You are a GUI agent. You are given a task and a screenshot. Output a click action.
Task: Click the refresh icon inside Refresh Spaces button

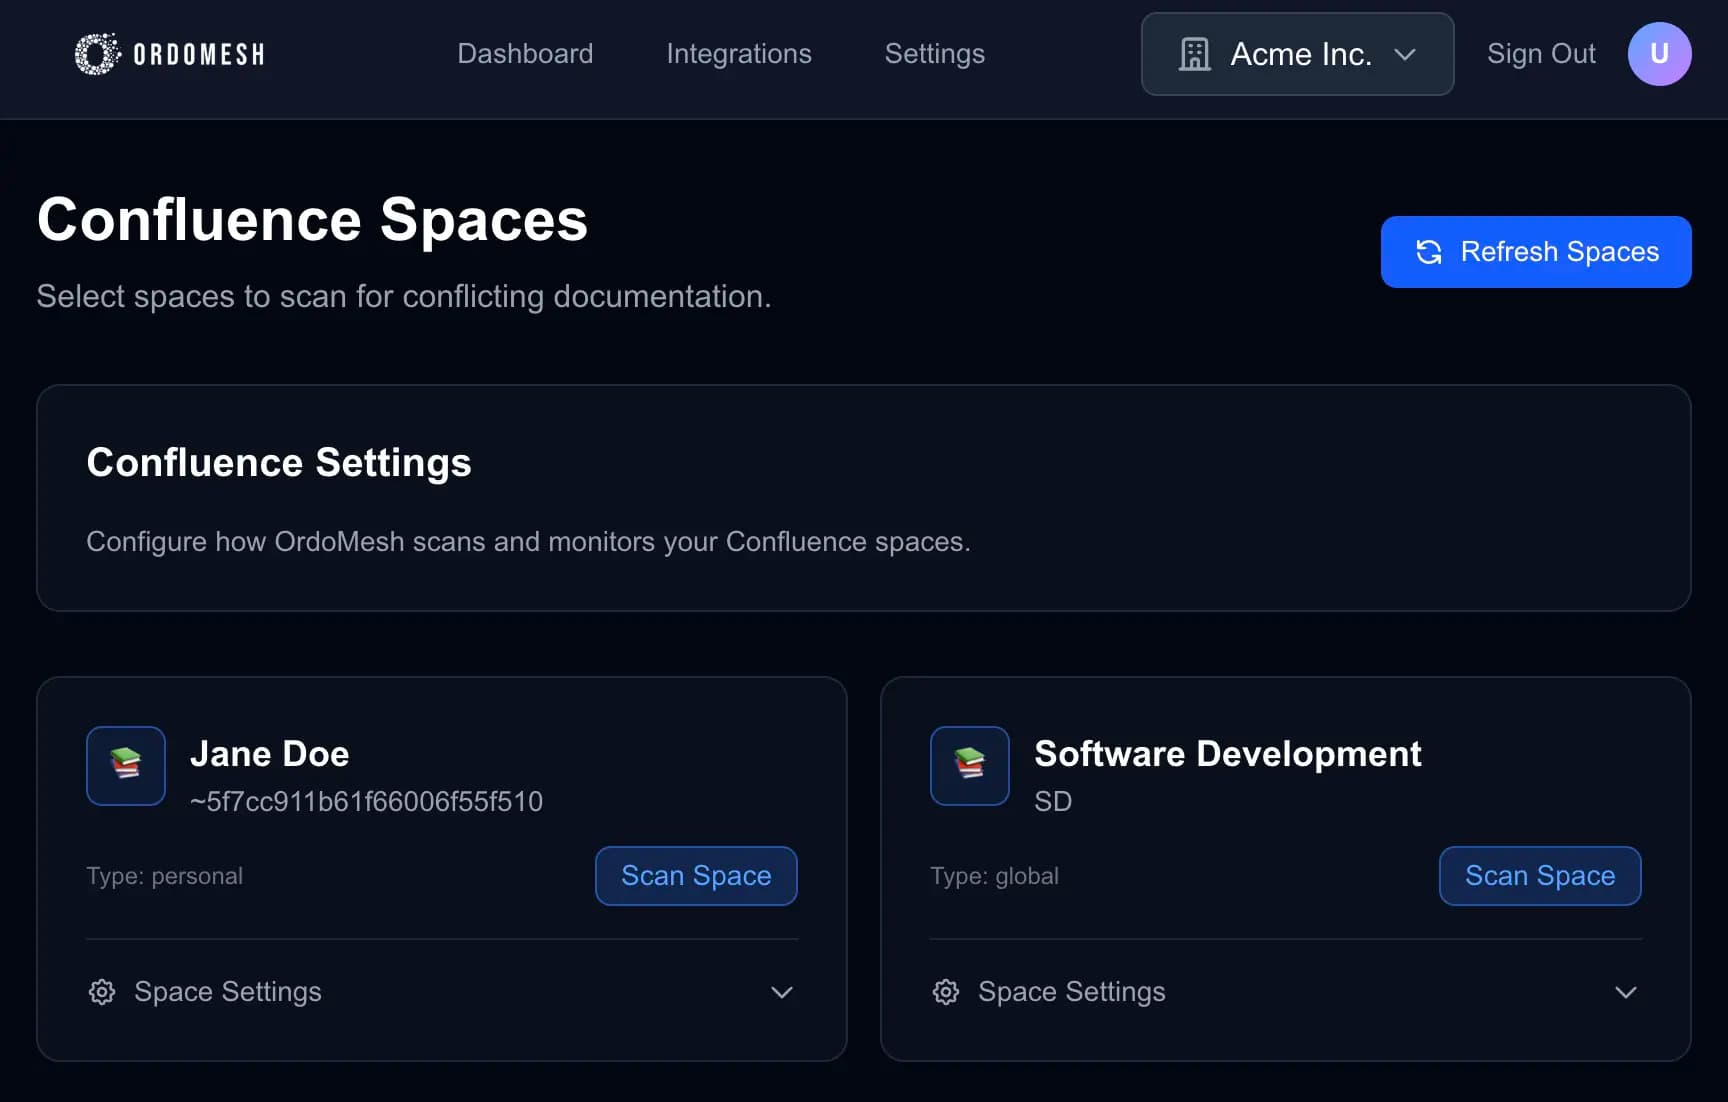1428,252
